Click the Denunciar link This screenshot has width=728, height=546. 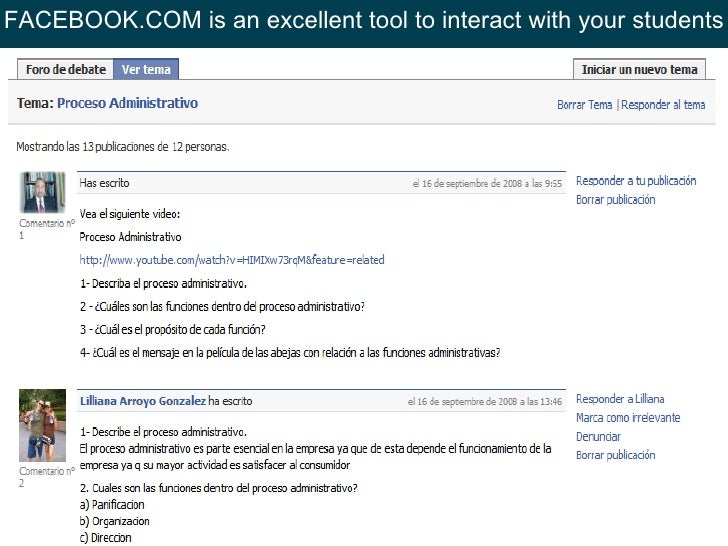pos(598,436)
